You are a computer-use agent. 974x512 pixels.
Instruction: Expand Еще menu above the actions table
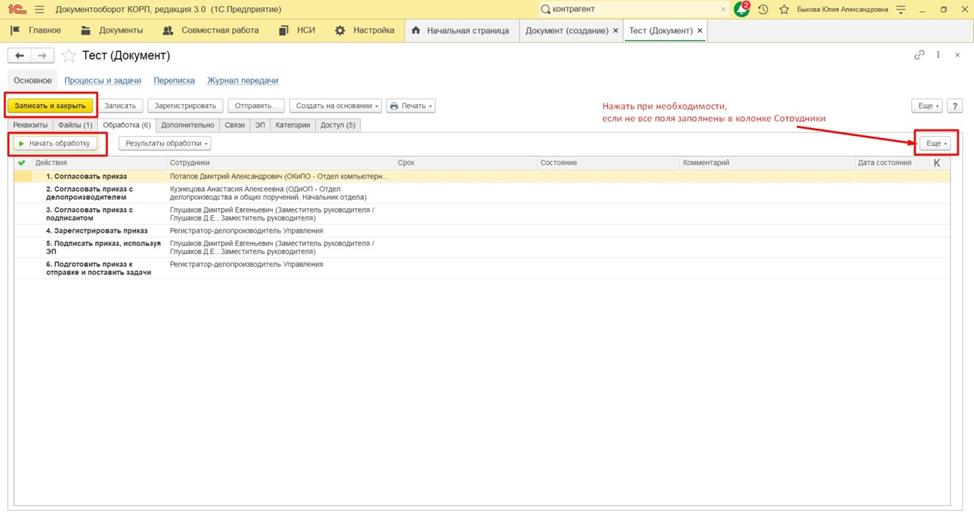[x=935, y=144]
